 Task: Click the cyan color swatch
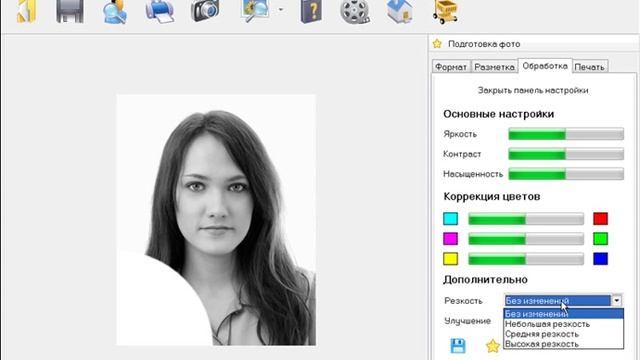[x=451, y=219]
